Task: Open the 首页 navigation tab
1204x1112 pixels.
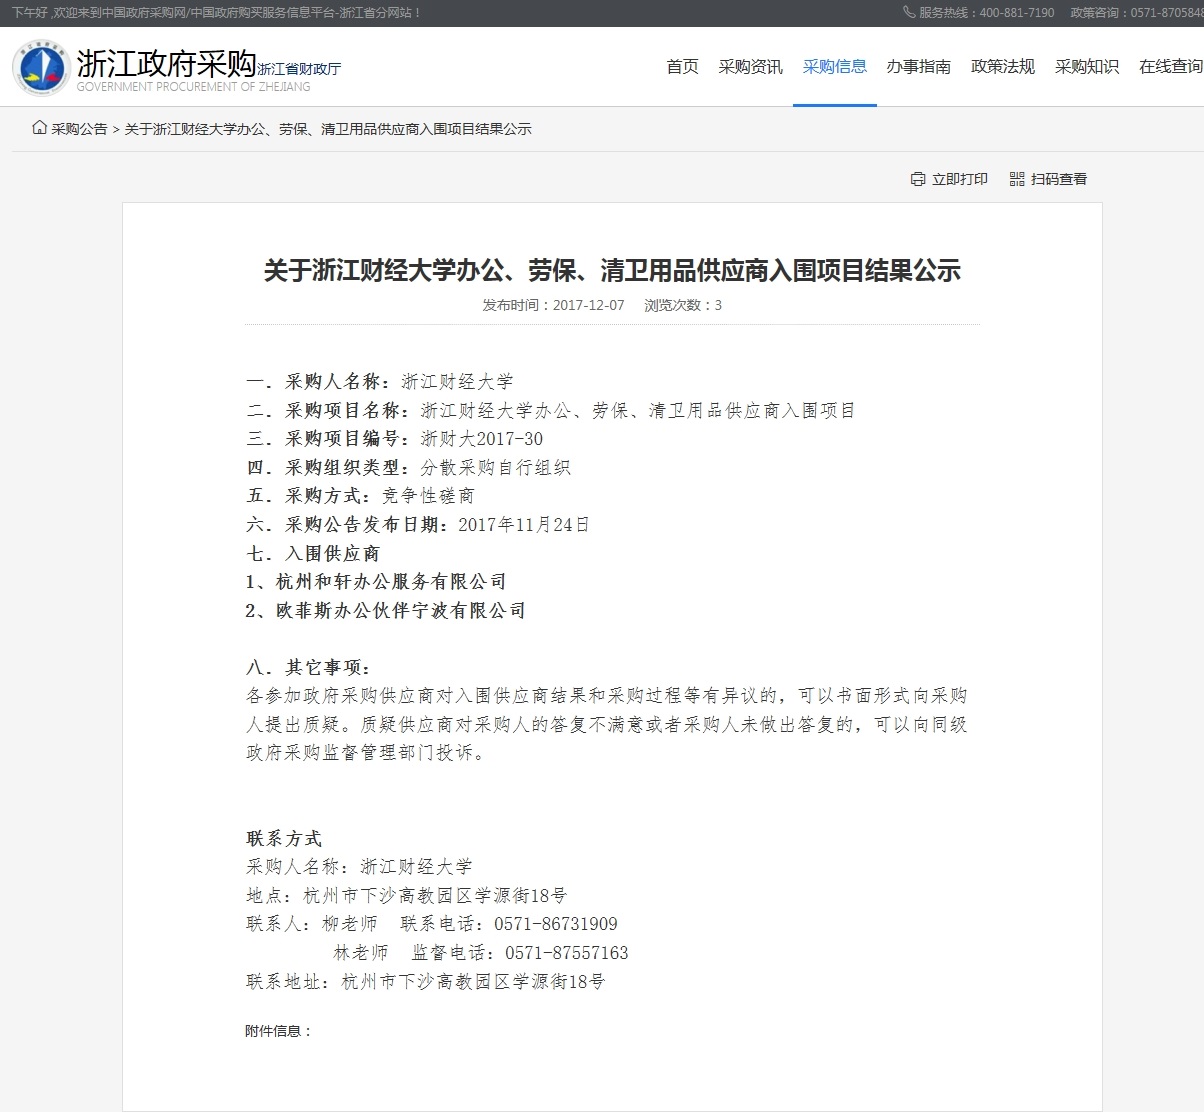Action: click(682, 67)
